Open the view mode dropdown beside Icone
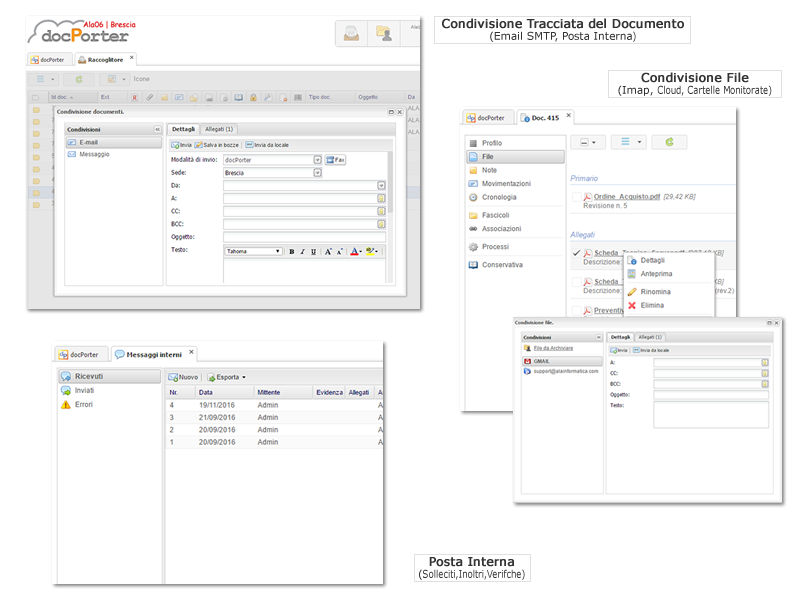Image resolution: width=800 pixels, height=600 pixels. click(x=115, y=79)
